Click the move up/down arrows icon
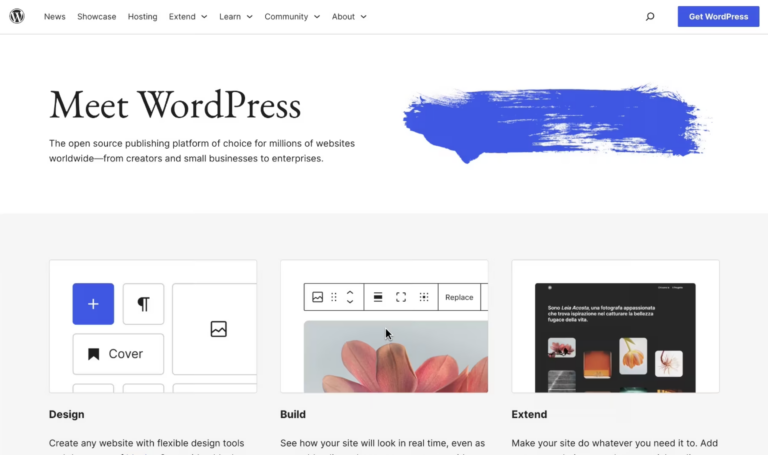This screenshot has width=768, height=455. (350, 297)
